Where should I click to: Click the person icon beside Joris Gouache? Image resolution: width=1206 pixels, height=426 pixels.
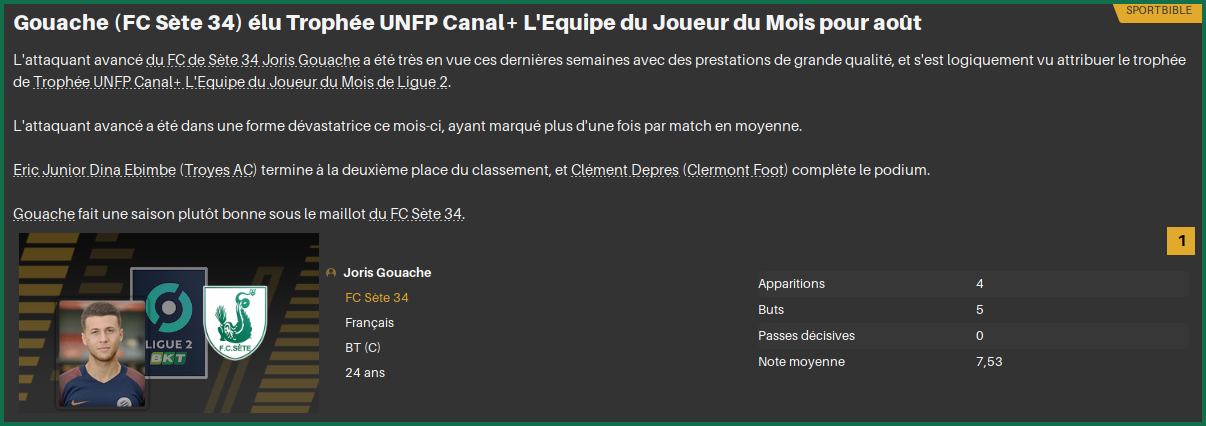331,273
